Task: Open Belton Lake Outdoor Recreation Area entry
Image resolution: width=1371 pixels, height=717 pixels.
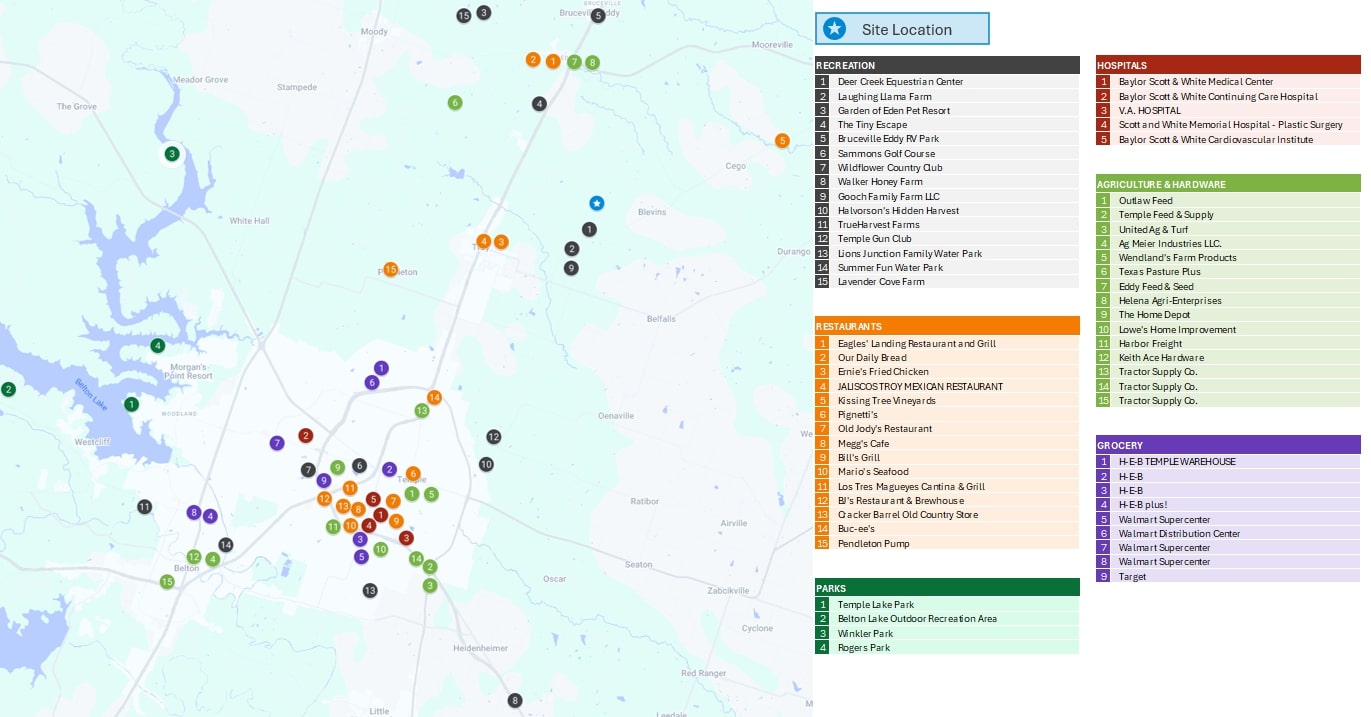Action: (917, 619)
